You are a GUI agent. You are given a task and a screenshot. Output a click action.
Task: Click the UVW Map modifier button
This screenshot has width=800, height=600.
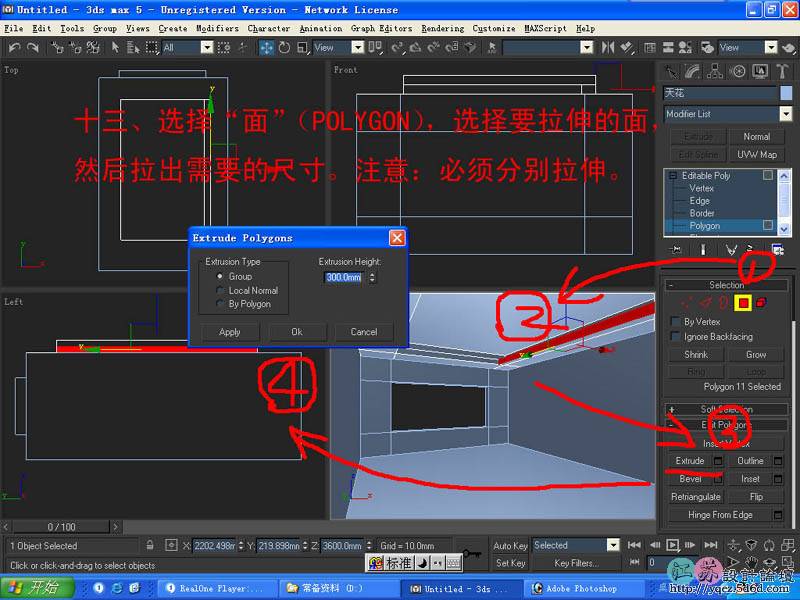click(x=757, y=155)
